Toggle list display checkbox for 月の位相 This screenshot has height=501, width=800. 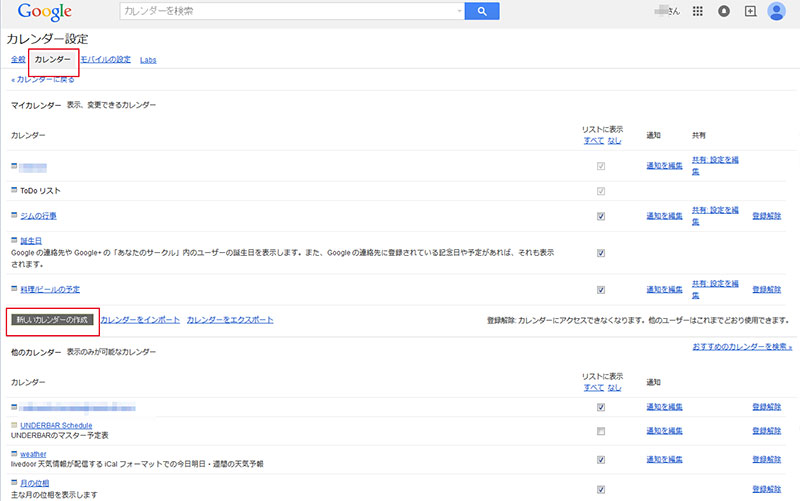pyautogui.click(x=601, y=489)
